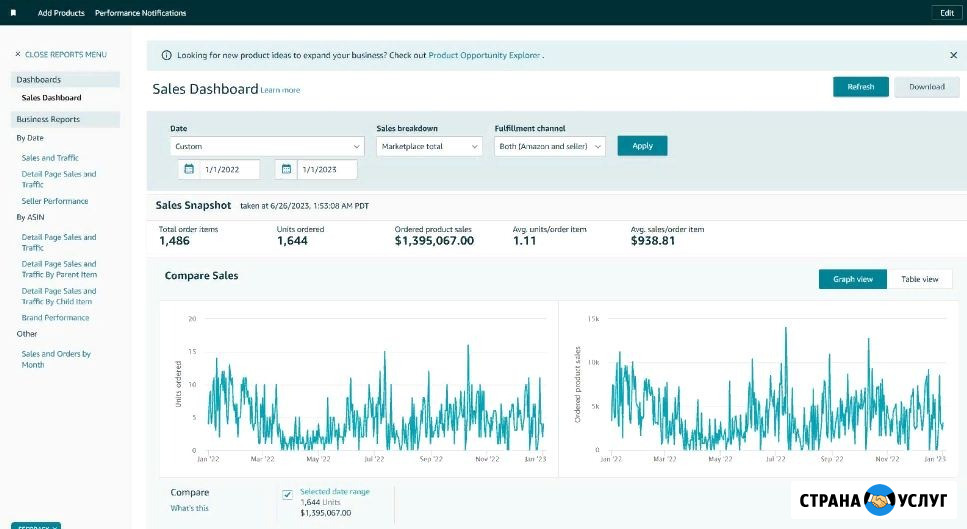The image size is (967, 529).
Task: Open the Product Opportunity Explorer link
Action: (x=484, y=55)
